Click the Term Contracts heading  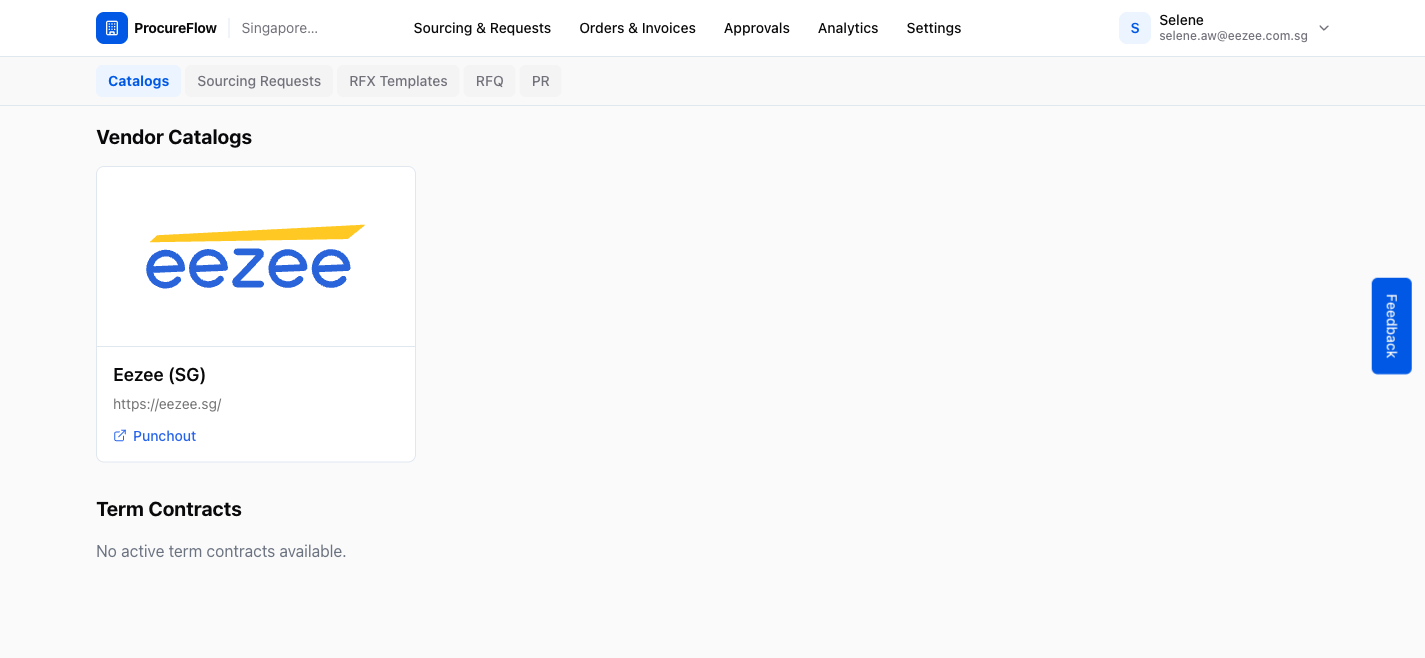coord(169,509)
